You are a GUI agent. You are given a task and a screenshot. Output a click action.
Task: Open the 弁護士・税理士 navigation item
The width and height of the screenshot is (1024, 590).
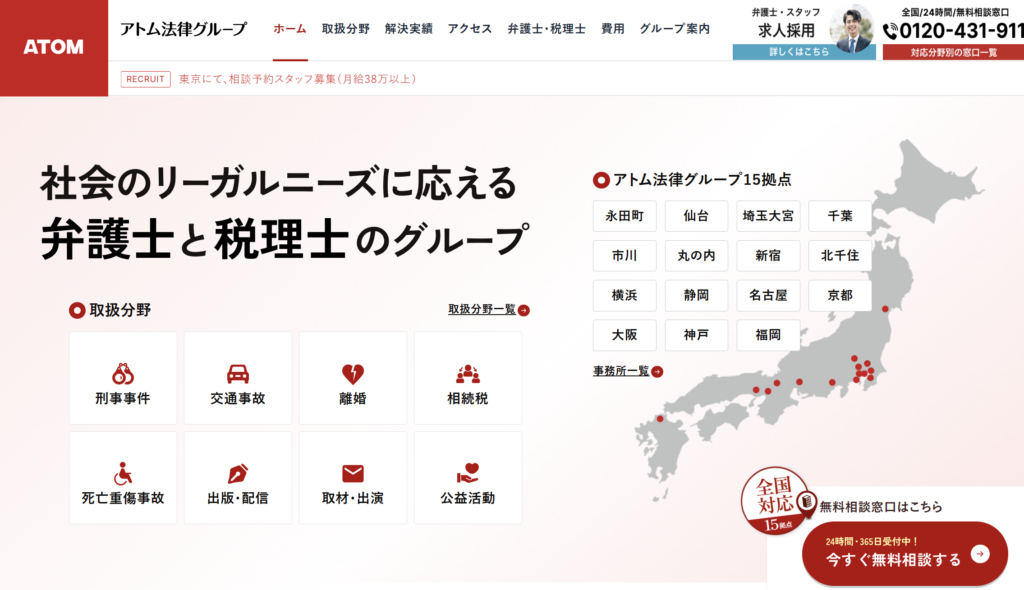[x=546, y=29]
